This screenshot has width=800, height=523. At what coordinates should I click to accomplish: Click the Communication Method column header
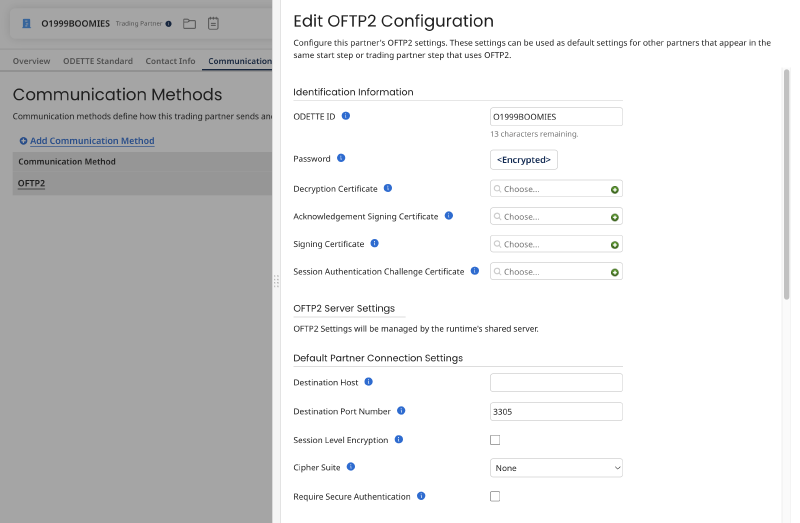point(67,162)
